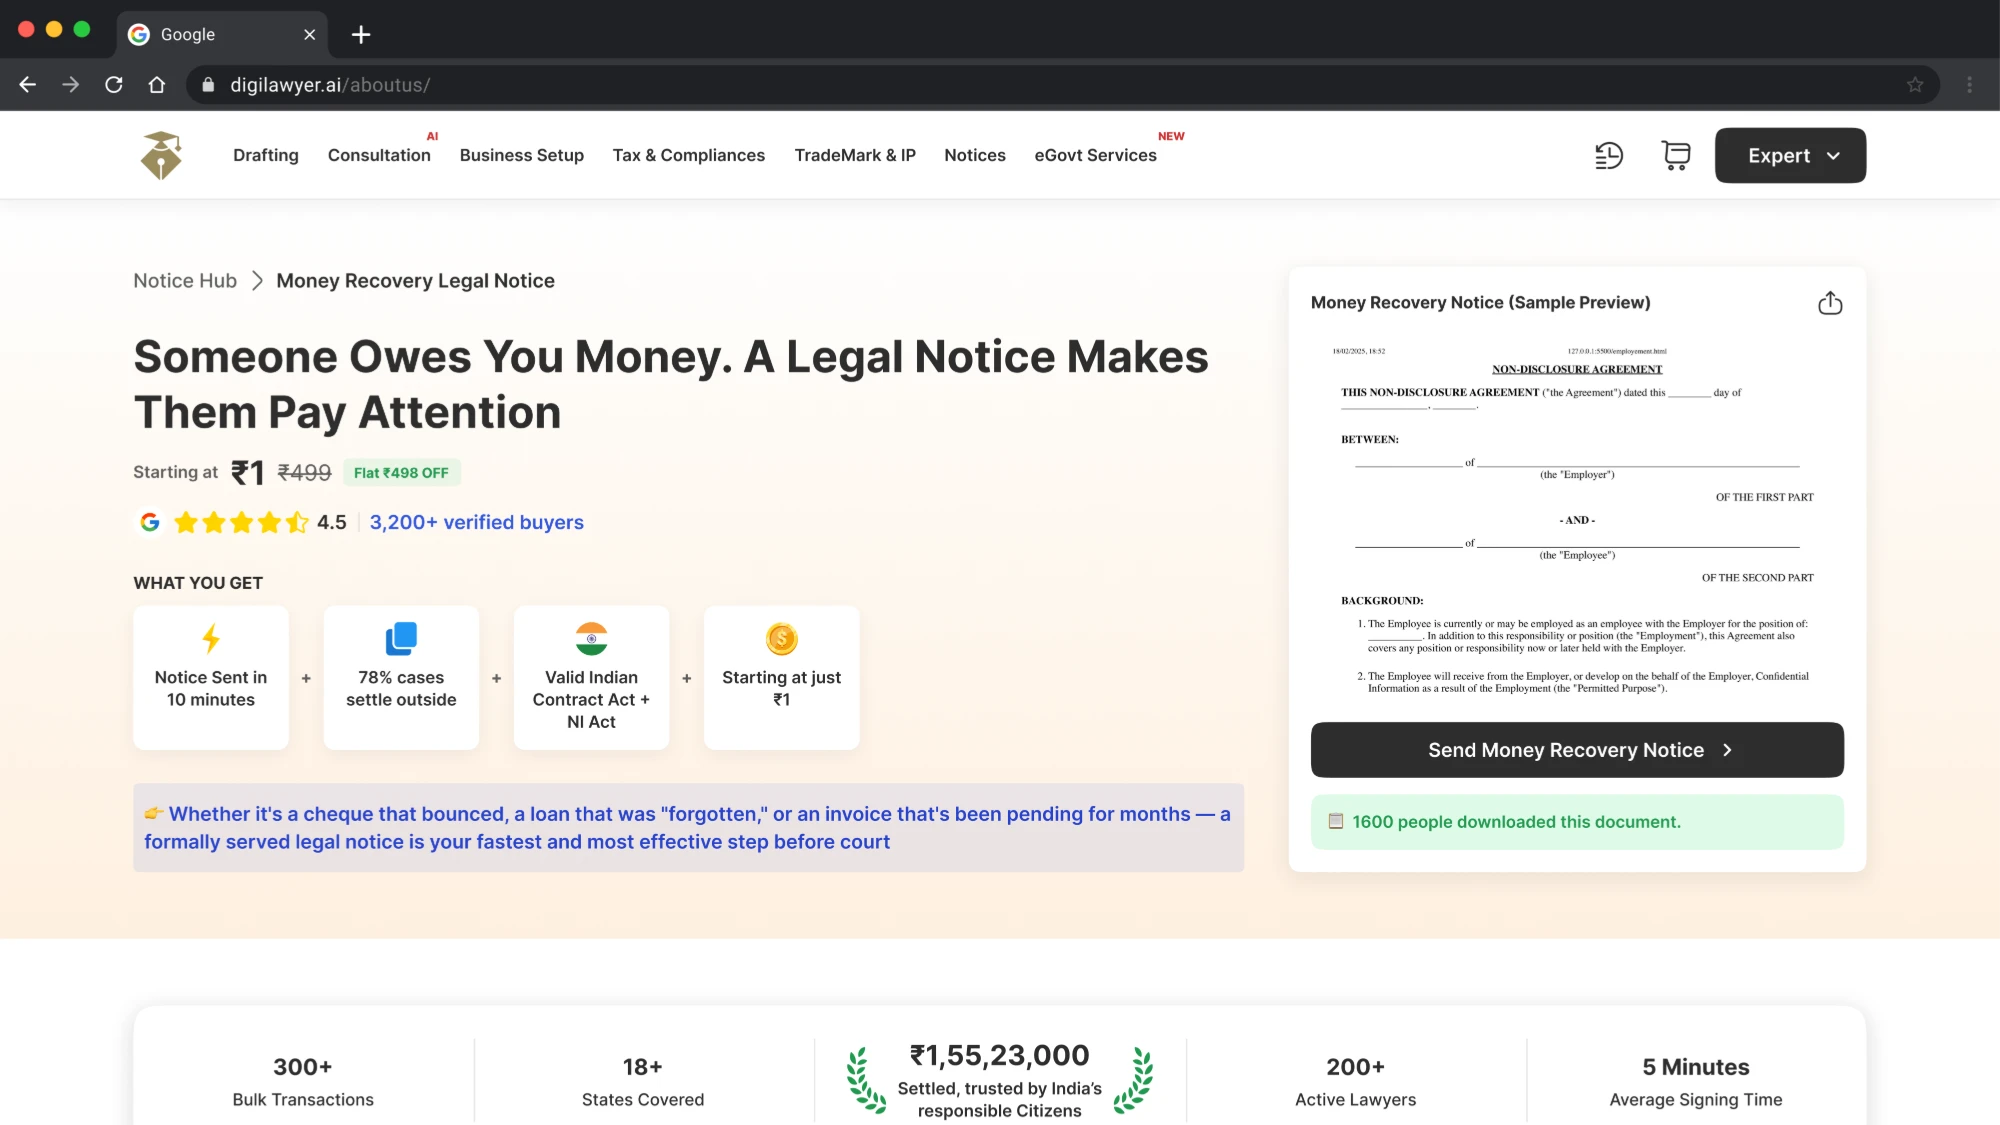The height and width of the screenshot is (1125, 2000).
Task: Click the site lock icon in address bar
Action: click(208, 85)
